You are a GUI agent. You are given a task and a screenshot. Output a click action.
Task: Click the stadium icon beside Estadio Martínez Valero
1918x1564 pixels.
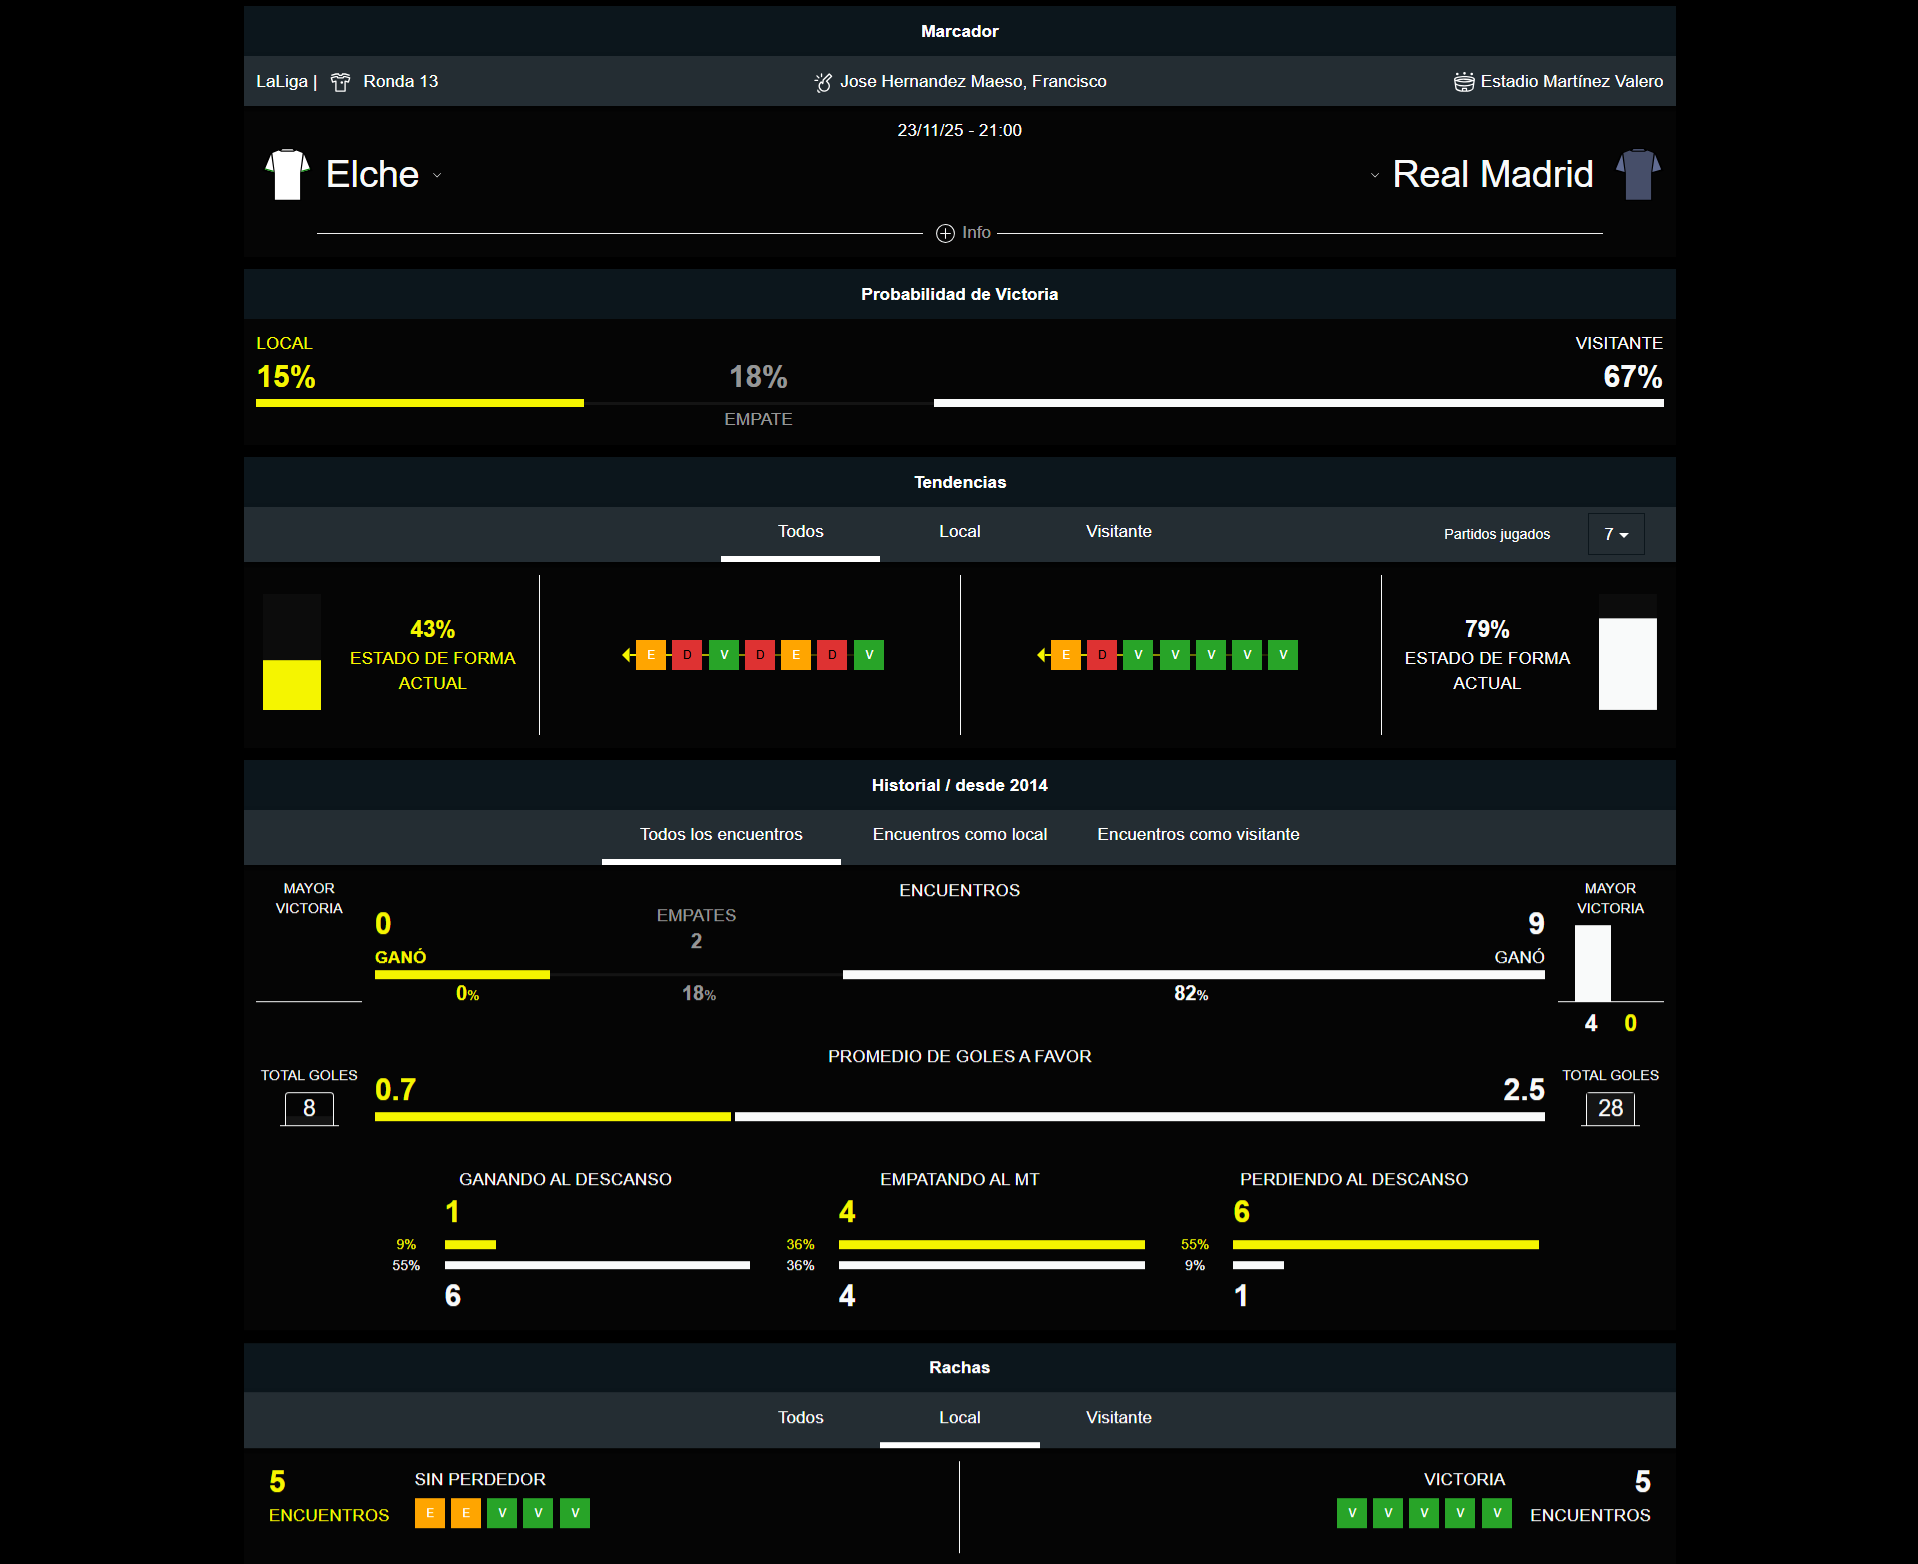[1463, 82]
